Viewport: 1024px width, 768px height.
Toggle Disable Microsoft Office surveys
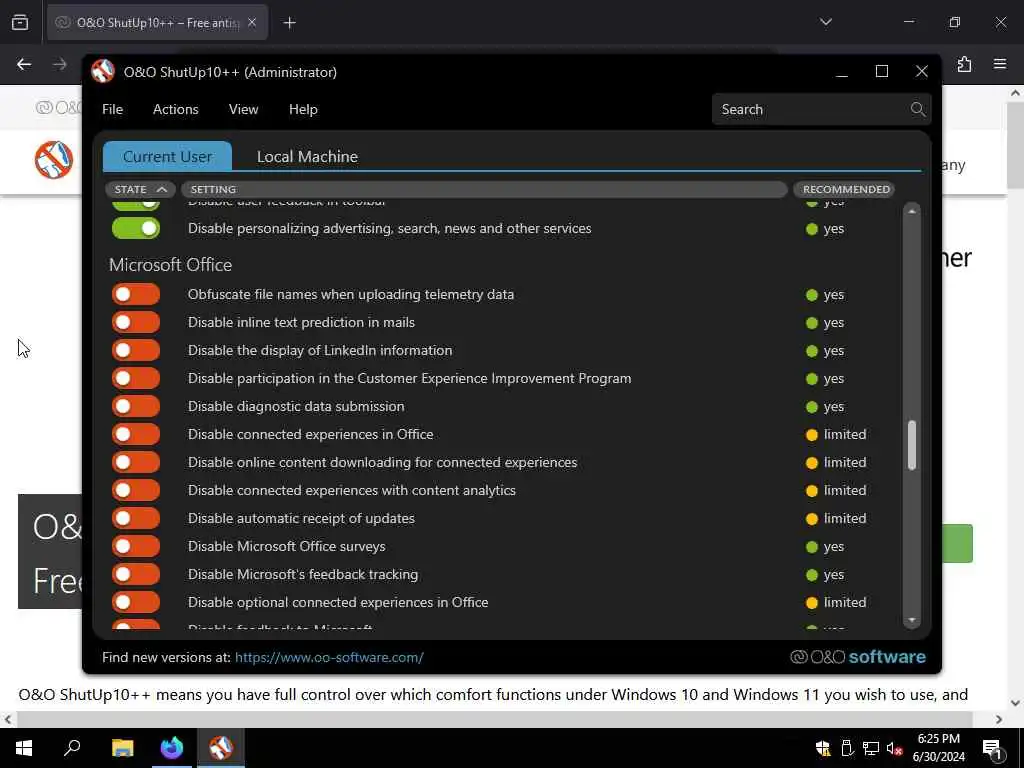[x=136, y=547]
